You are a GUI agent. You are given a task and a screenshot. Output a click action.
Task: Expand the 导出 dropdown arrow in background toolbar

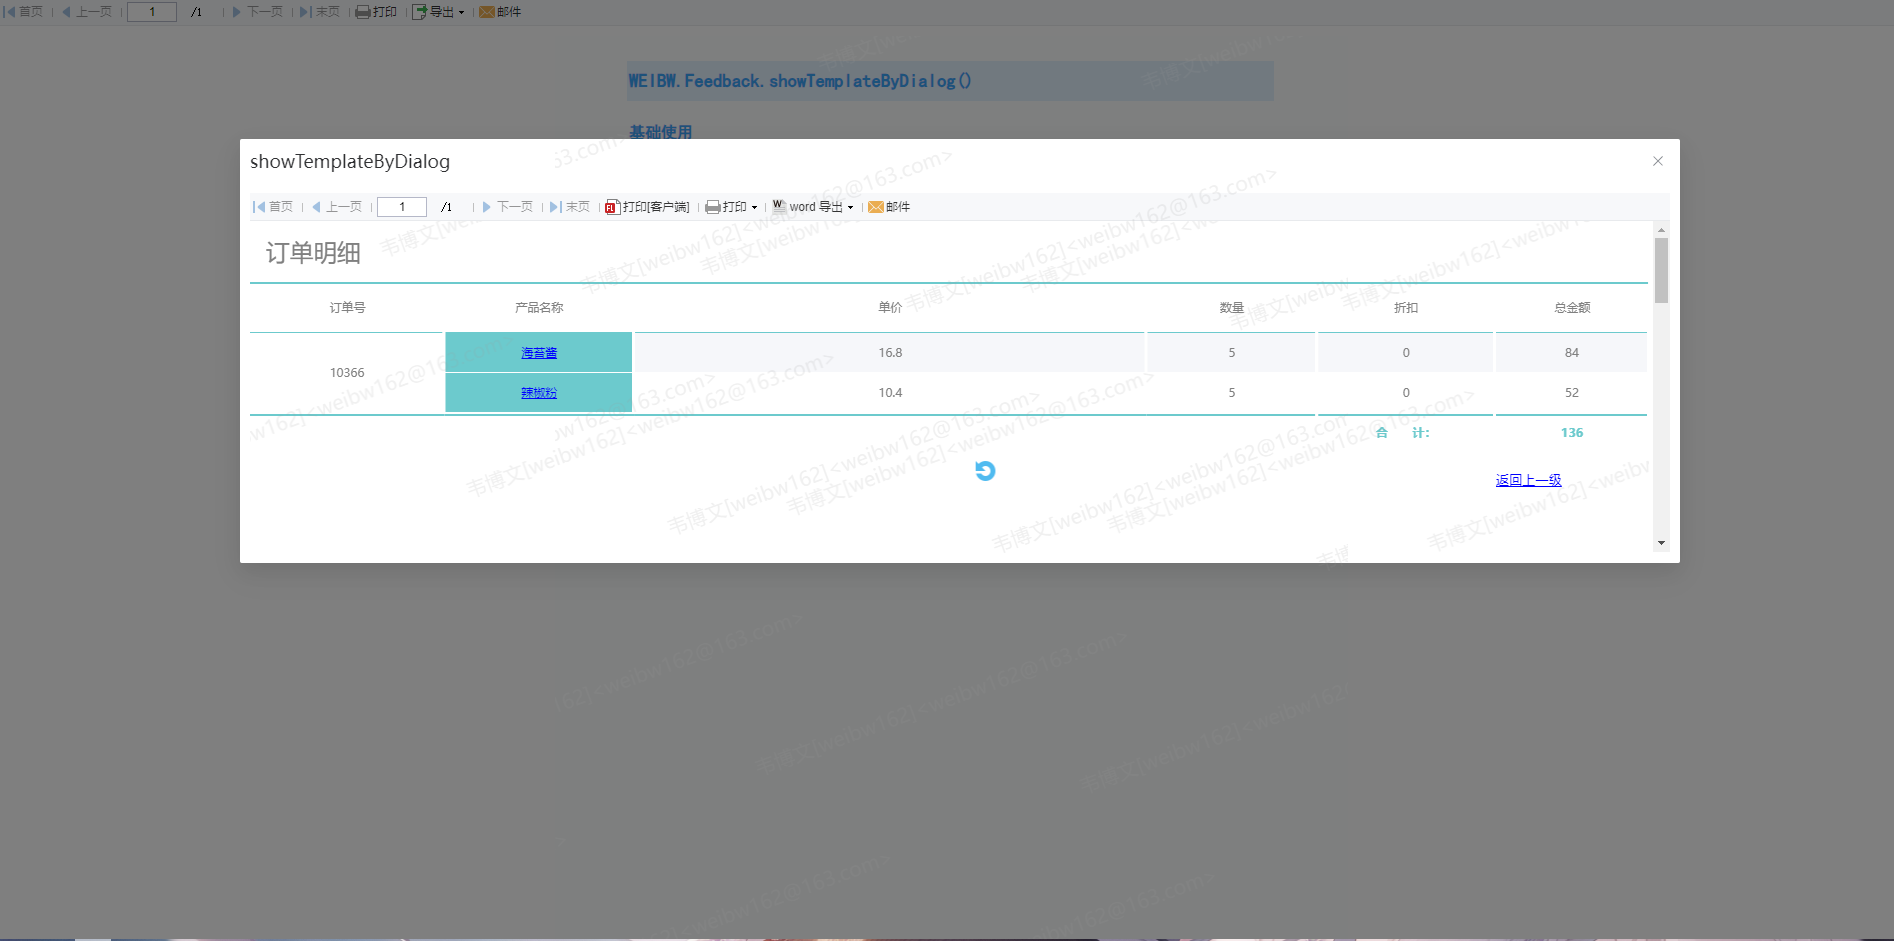click(x=461, y=13)
